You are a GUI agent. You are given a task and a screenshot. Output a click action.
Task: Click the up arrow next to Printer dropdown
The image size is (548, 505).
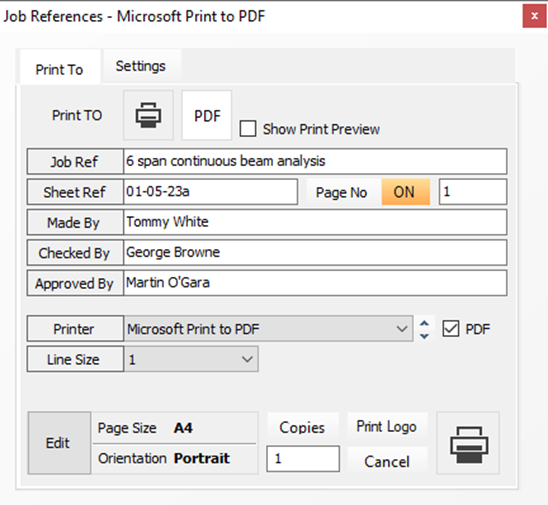point(424,323)
